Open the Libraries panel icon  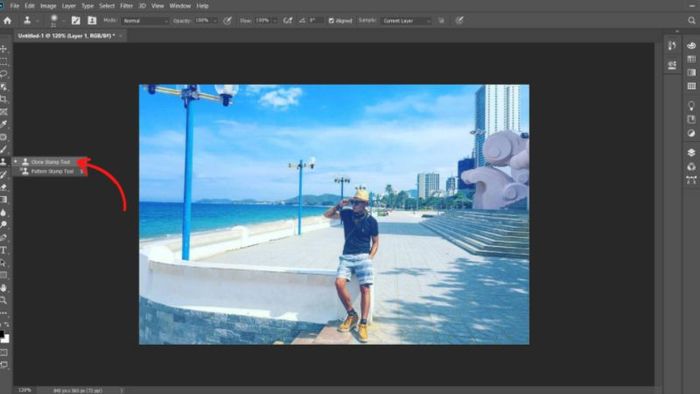[x=691, y=120]
